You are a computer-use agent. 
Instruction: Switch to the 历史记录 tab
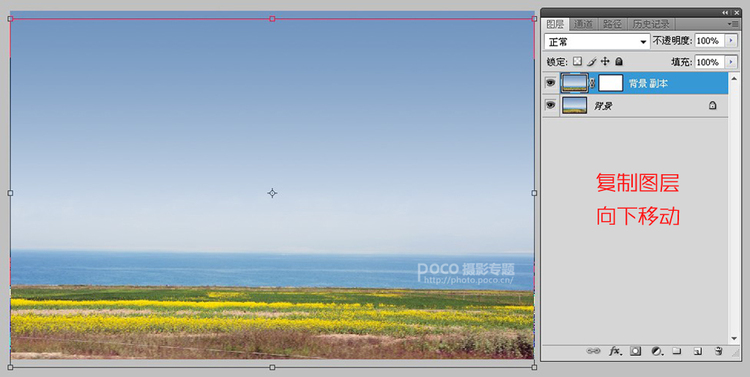[x=651, y=24]
